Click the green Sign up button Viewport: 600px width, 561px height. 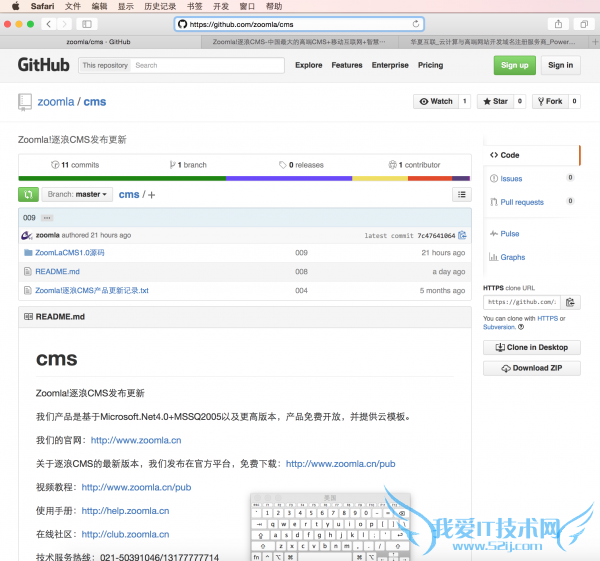514,65
